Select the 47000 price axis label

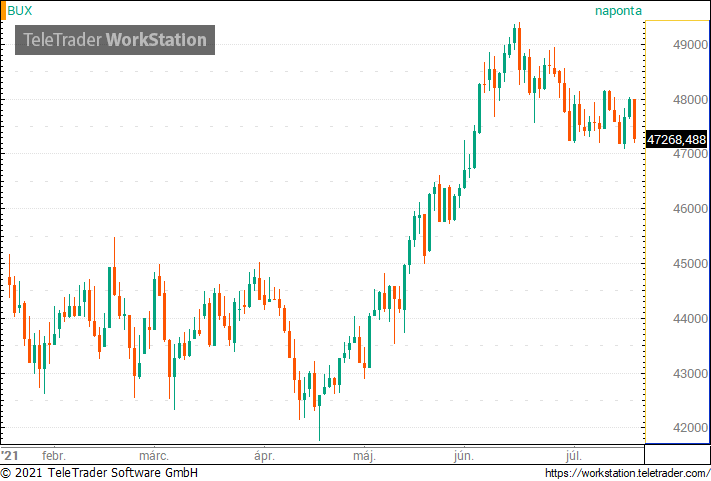[690, 154]
